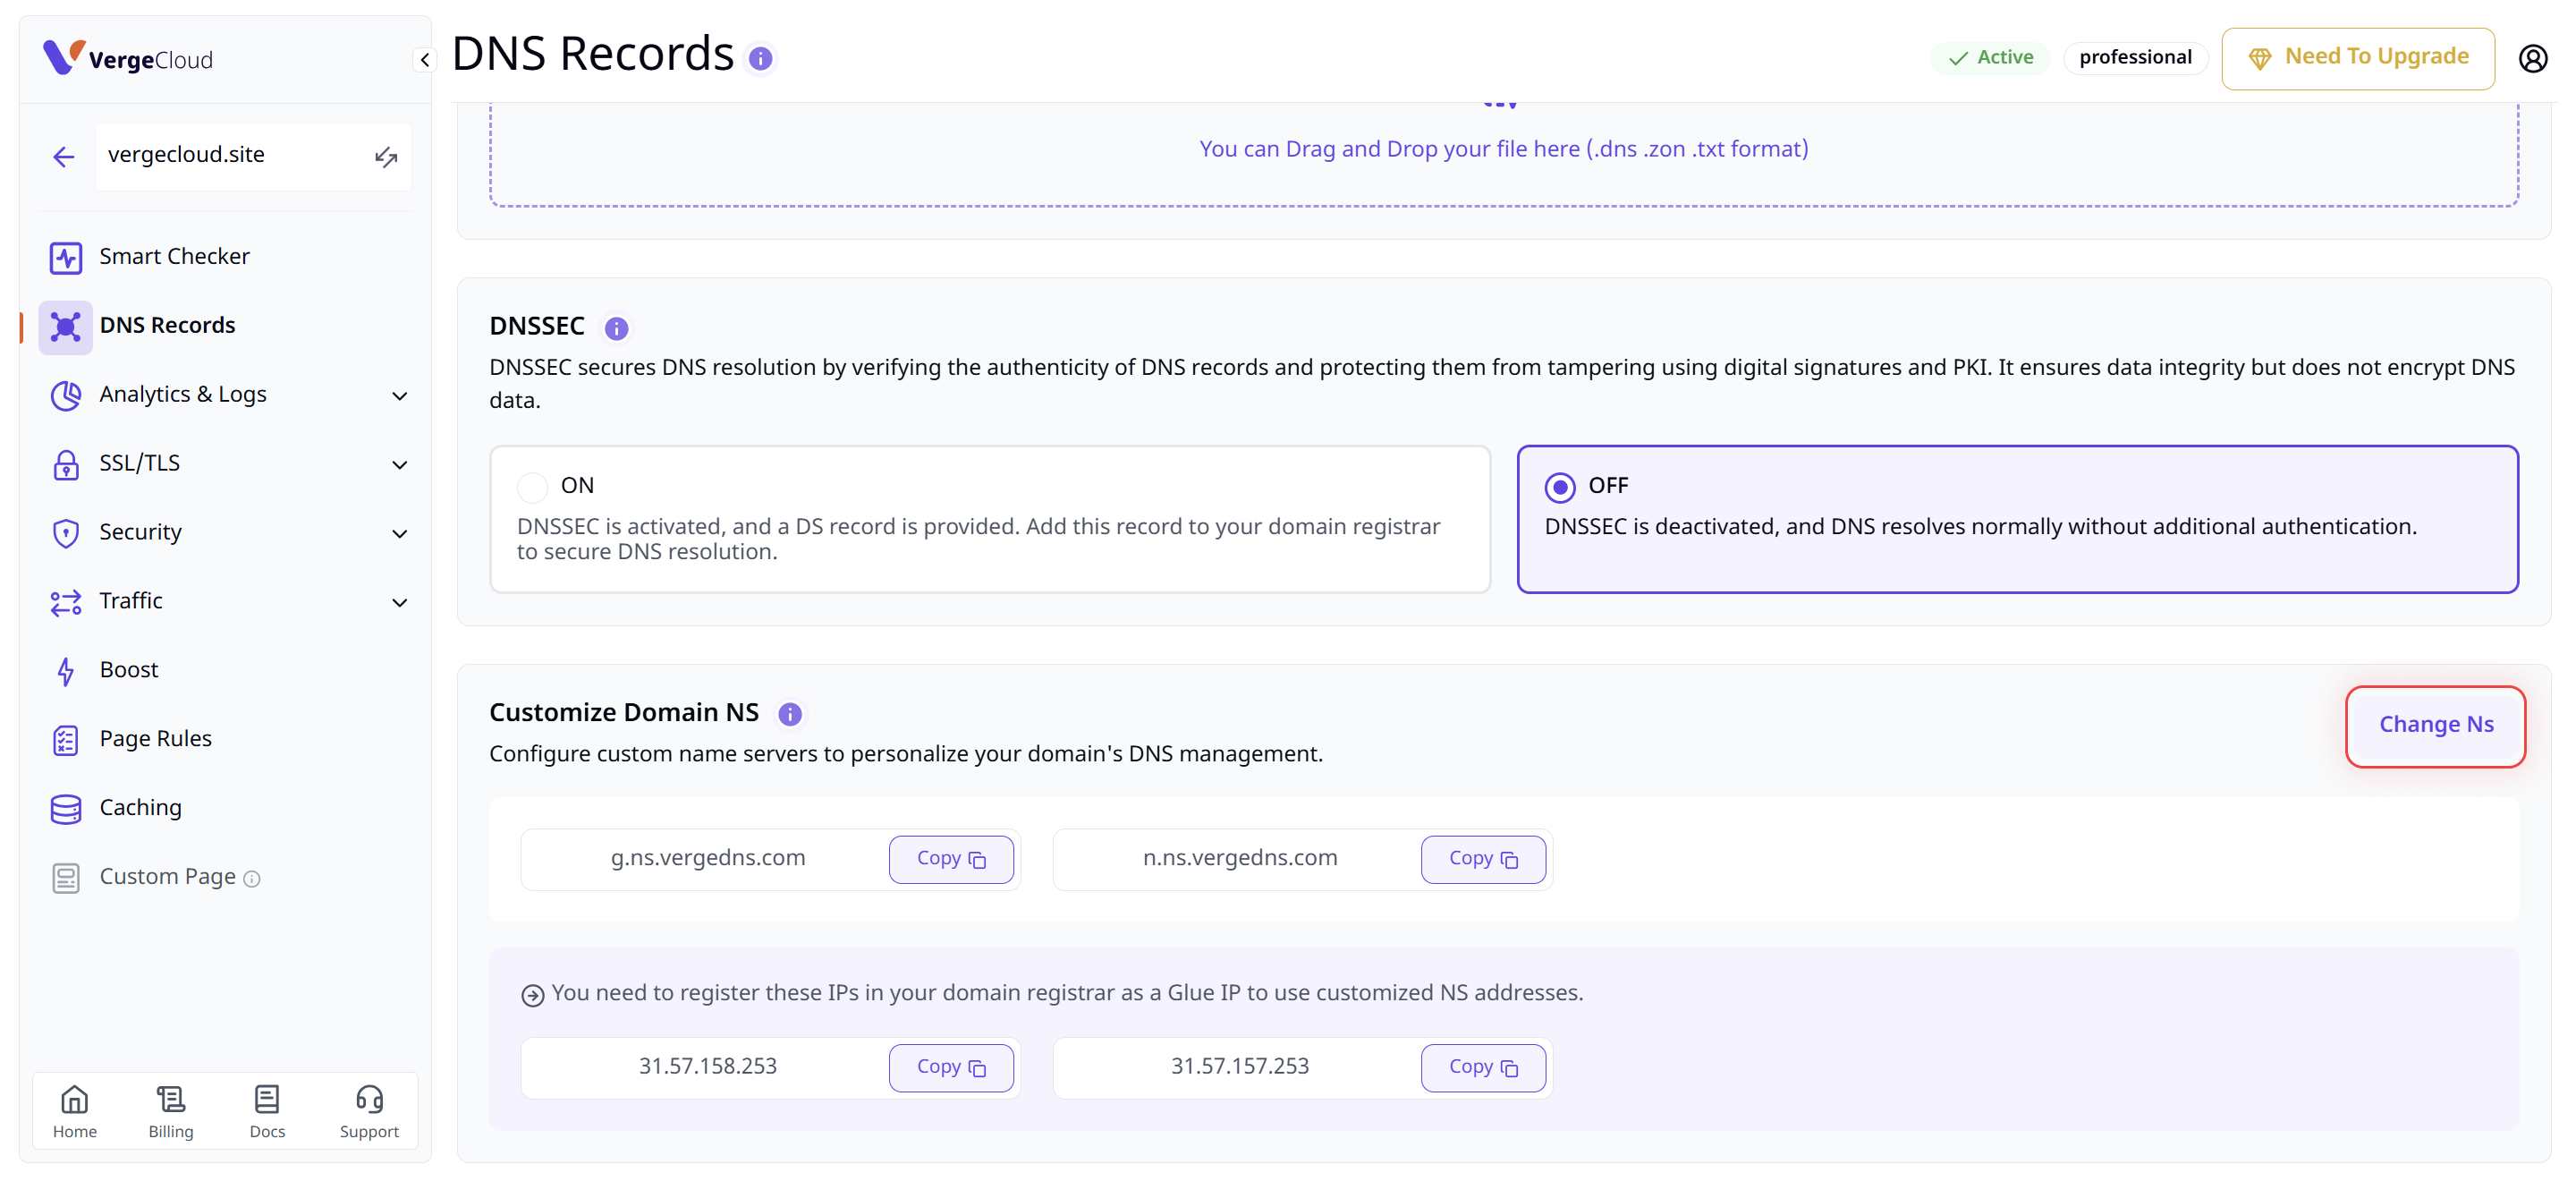Open the Boost lightning icon item
This screenshot has height=1181, width=2576.
coord(66,671)
